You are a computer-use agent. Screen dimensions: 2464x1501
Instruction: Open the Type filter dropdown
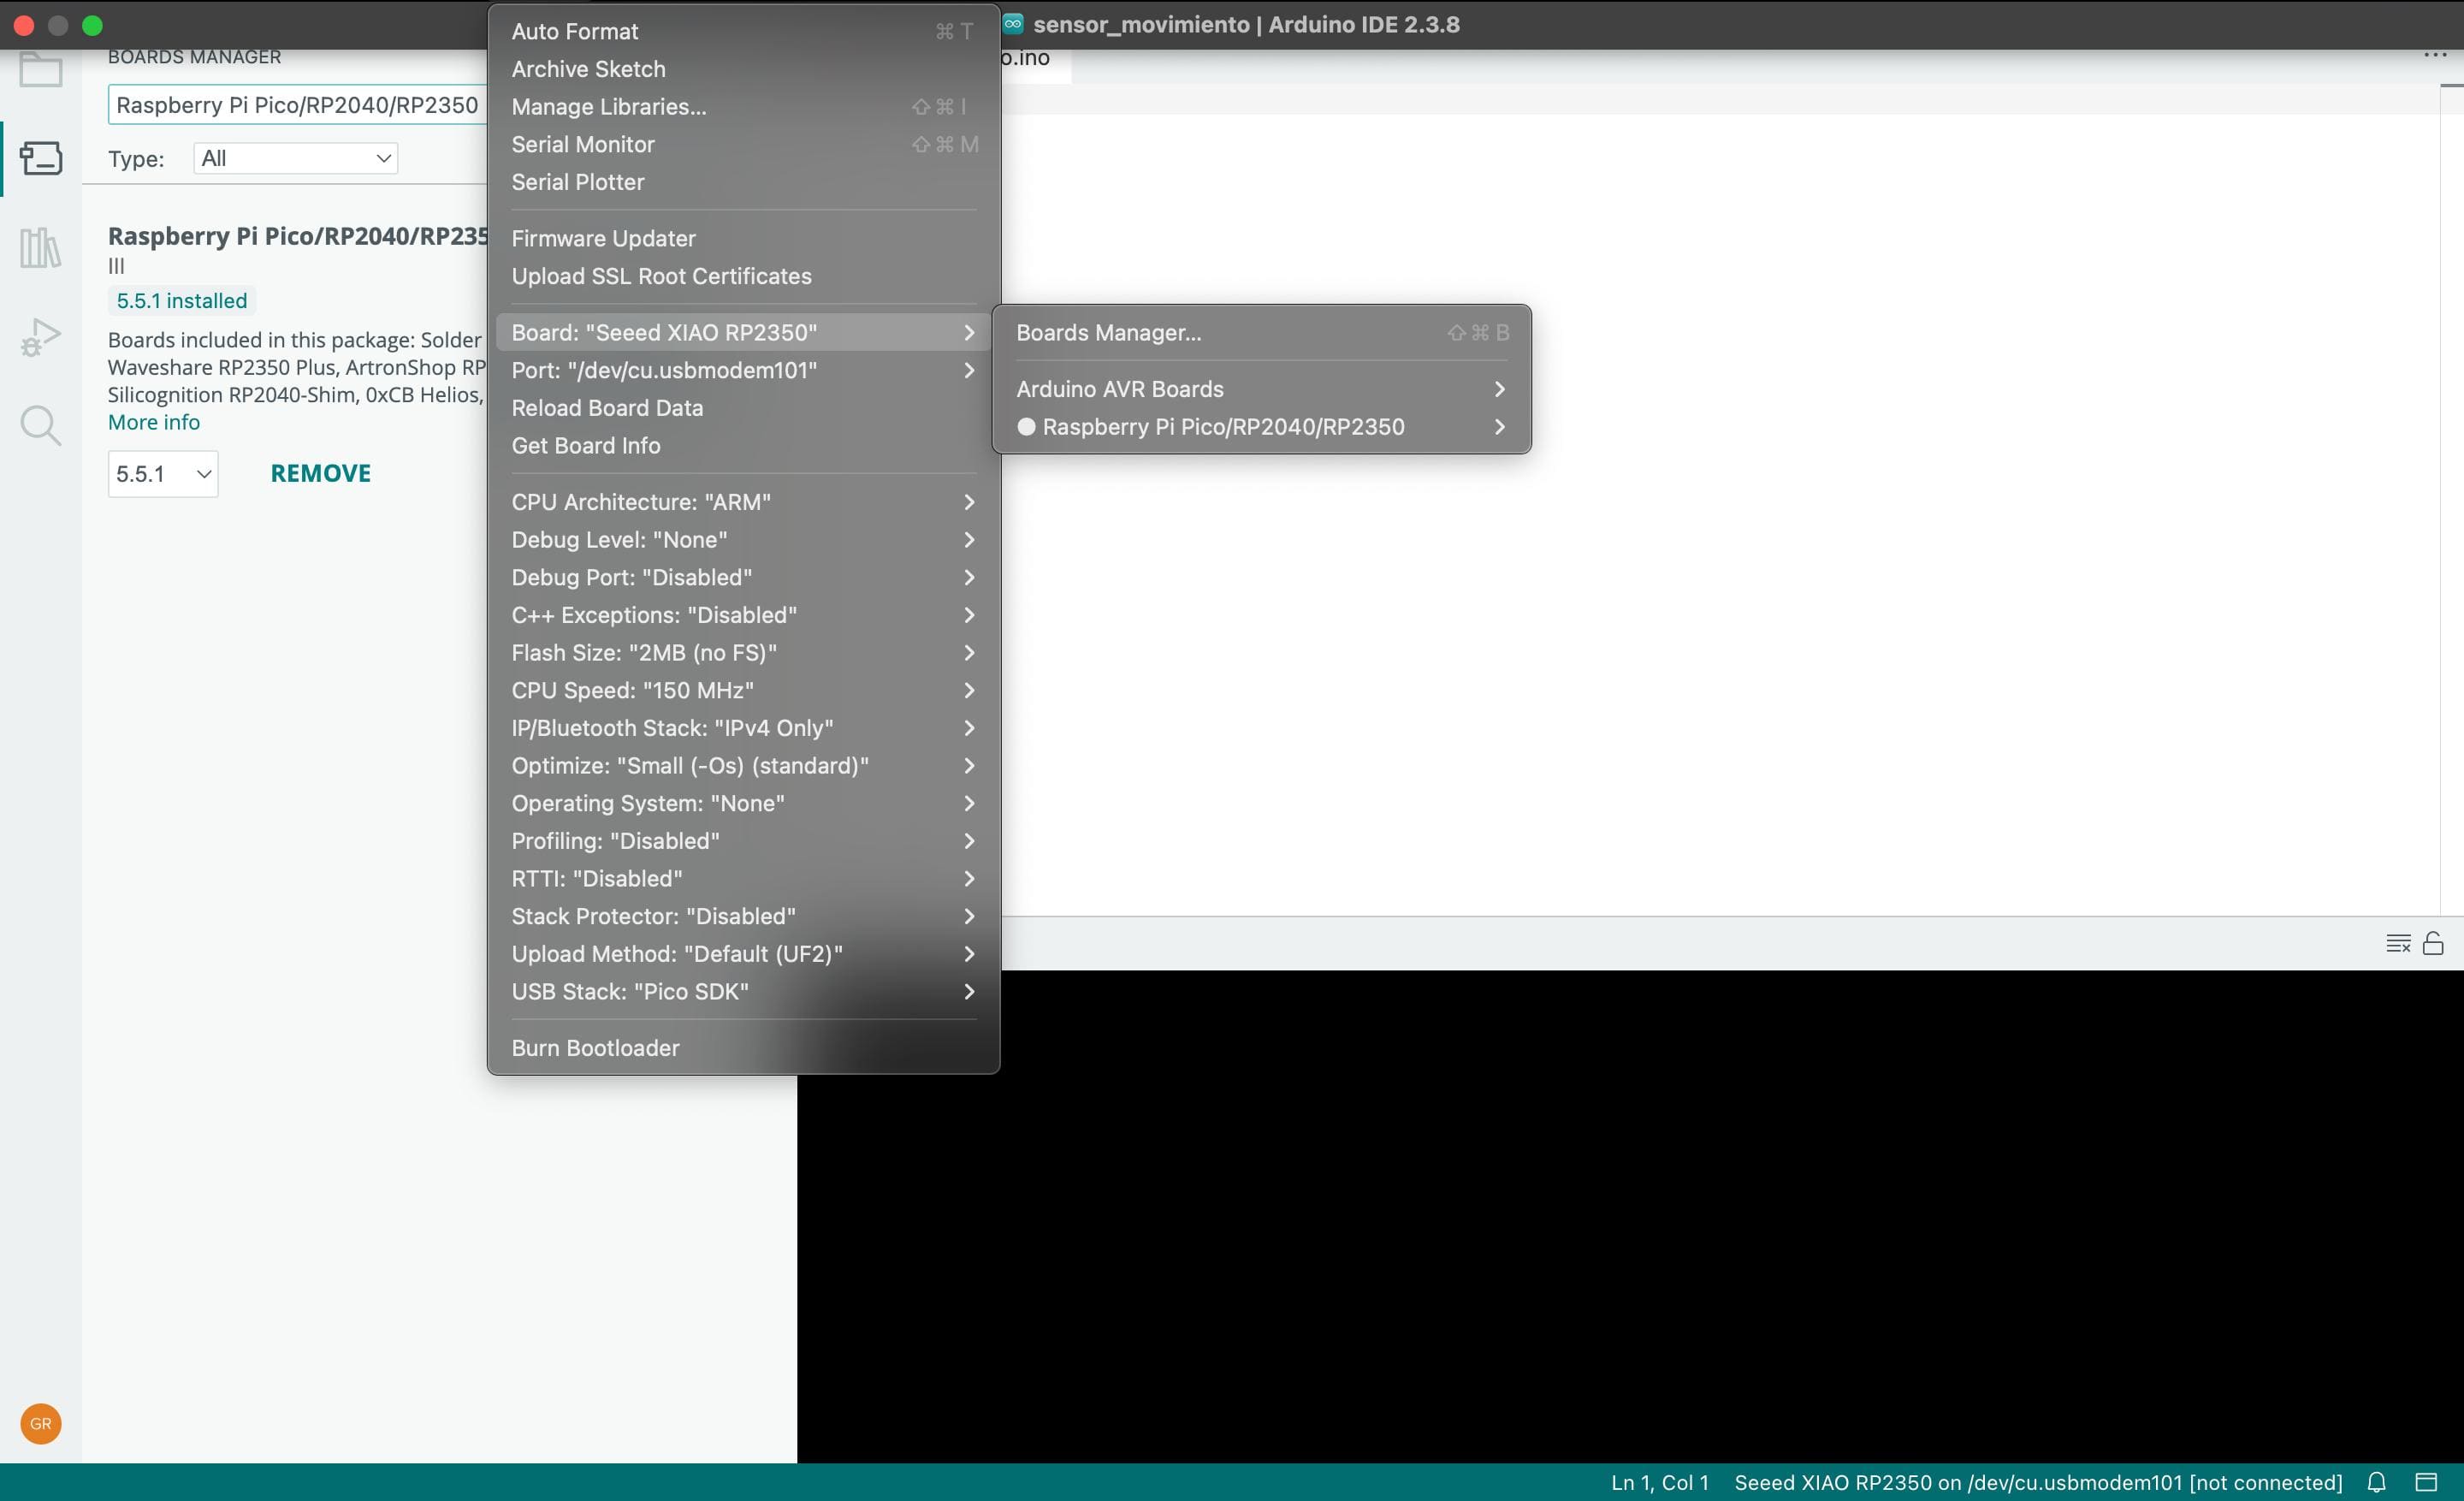tap(295, 158)
